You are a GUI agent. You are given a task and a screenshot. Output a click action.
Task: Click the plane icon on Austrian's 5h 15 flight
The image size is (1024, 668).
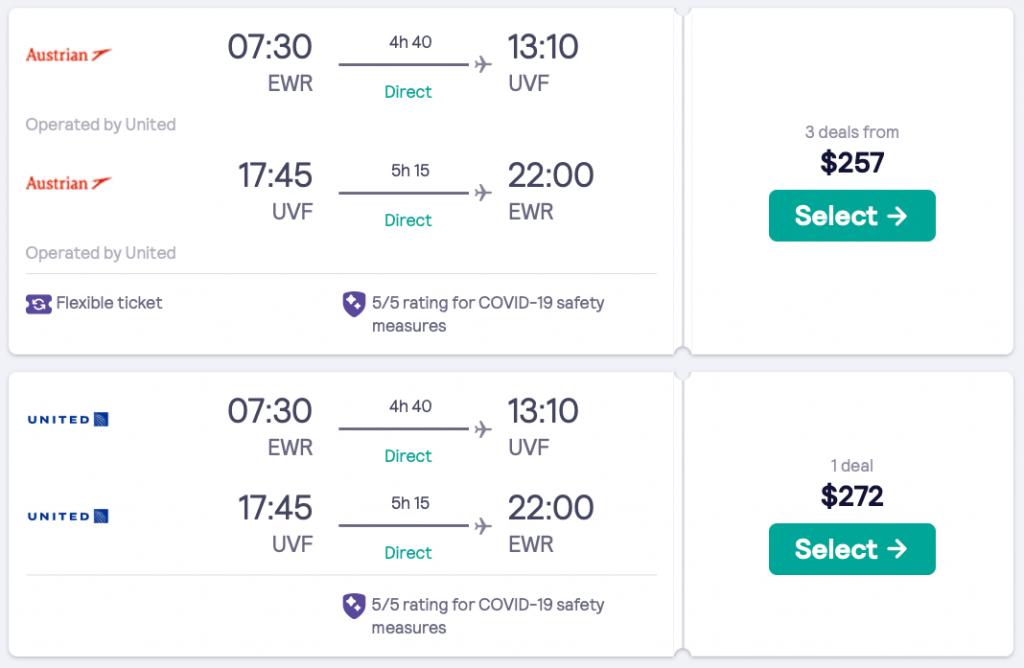click(x=484, y=193)
